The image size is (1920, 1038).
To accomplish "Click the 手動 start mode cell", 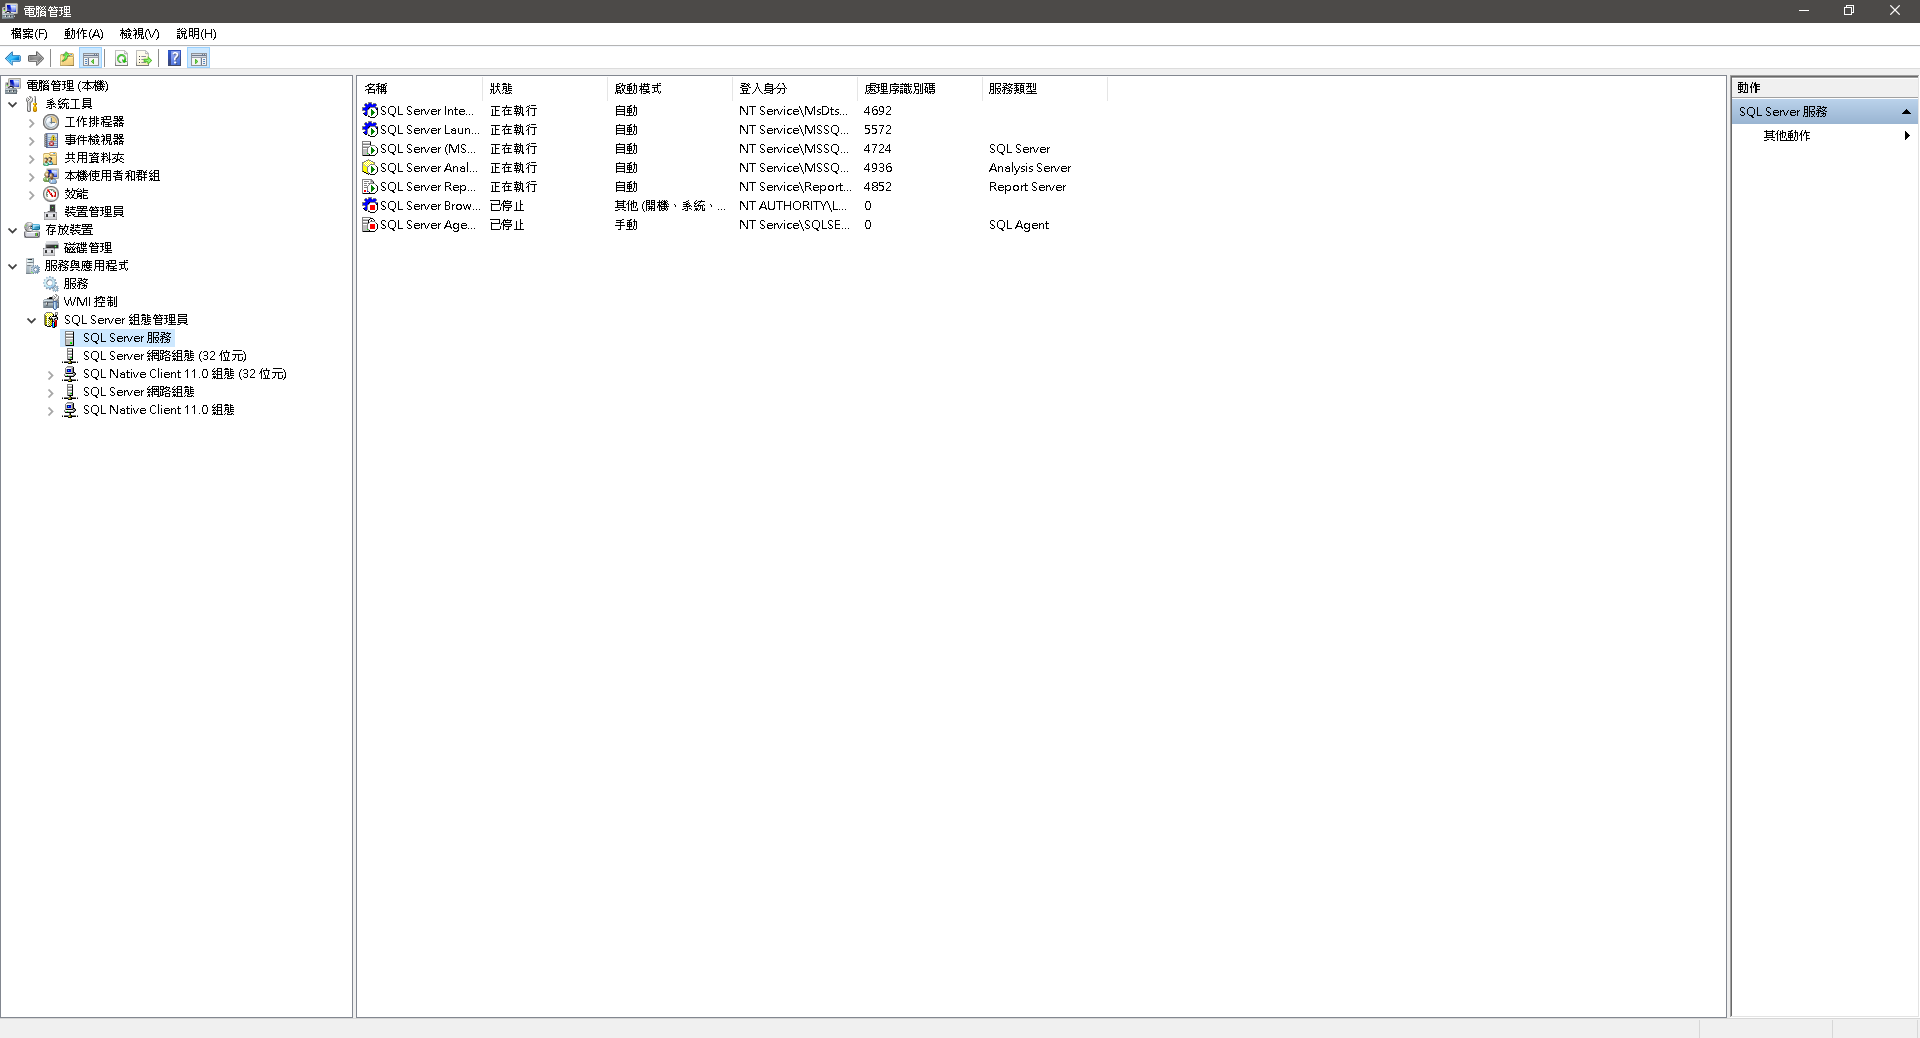I will (x=626, y=225).
